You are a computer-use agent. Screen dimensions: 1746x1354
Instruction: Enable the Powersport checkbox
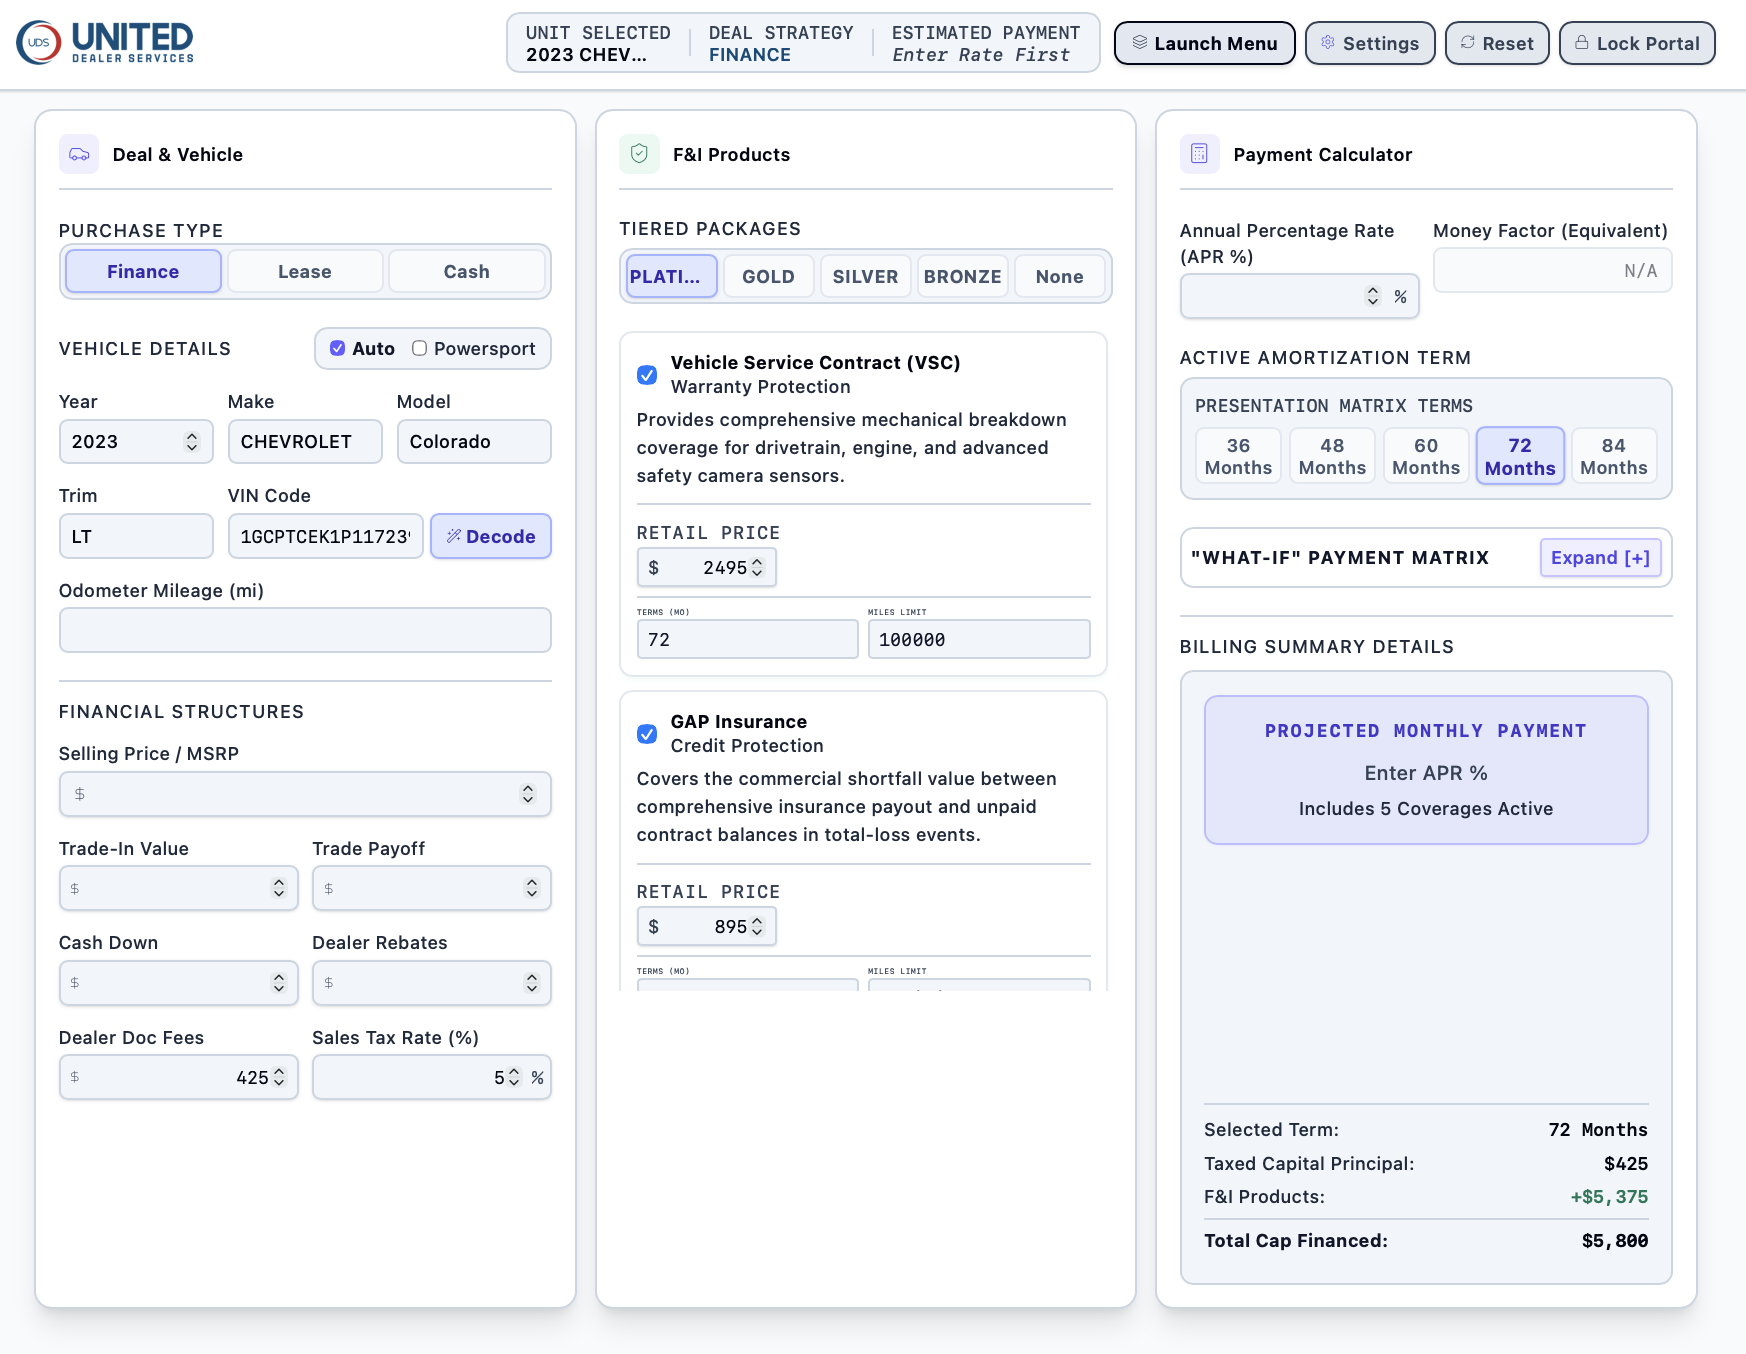(420, 348)
